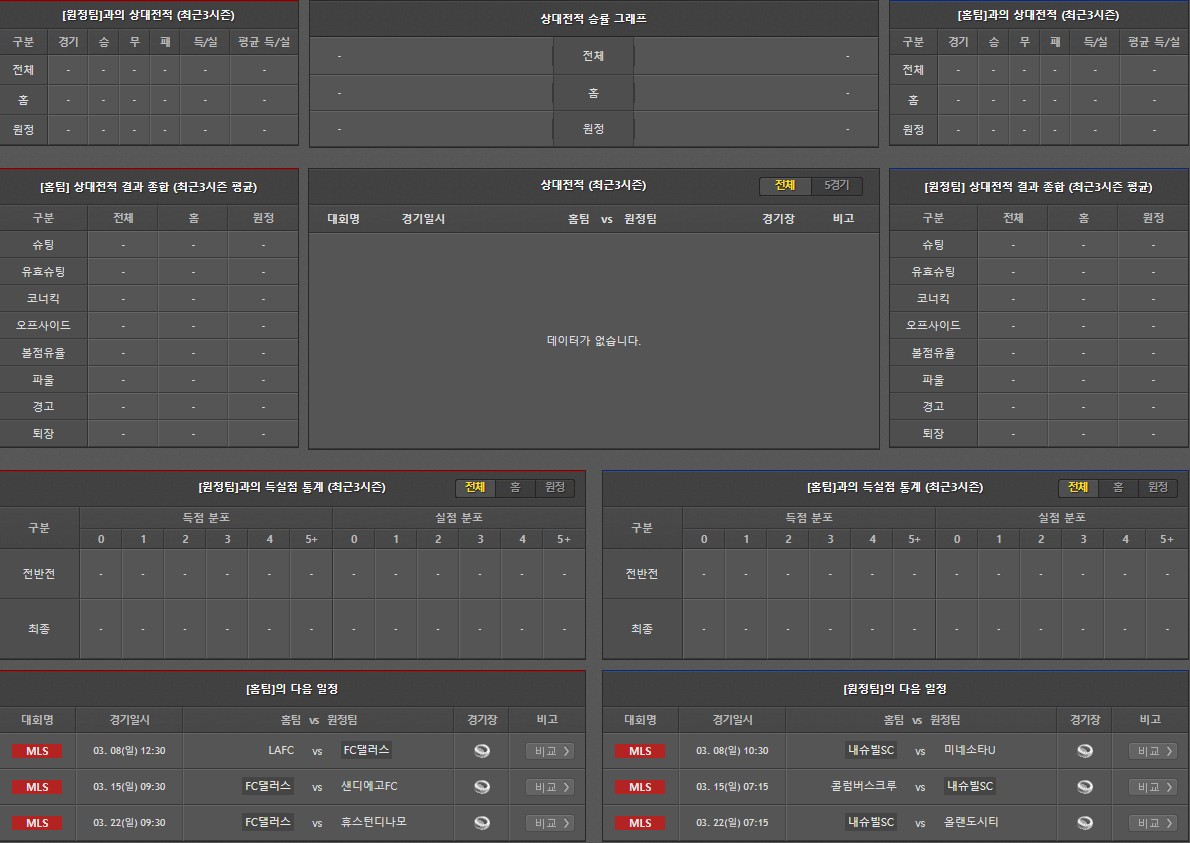Select 원정 filter in [홈팀]과의 득실점 통계
The image size is (1190, 843).
coord(1157,488)
